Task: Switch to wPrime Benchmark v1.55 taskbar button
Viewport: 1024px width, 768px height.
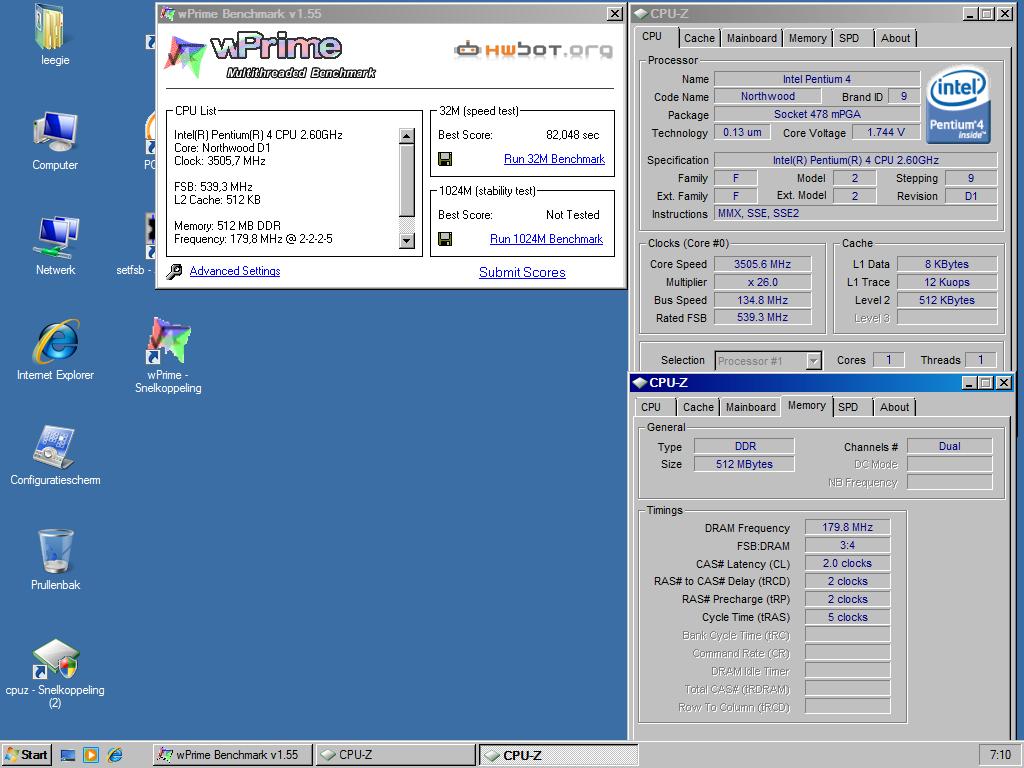Action: pos(232,755)
